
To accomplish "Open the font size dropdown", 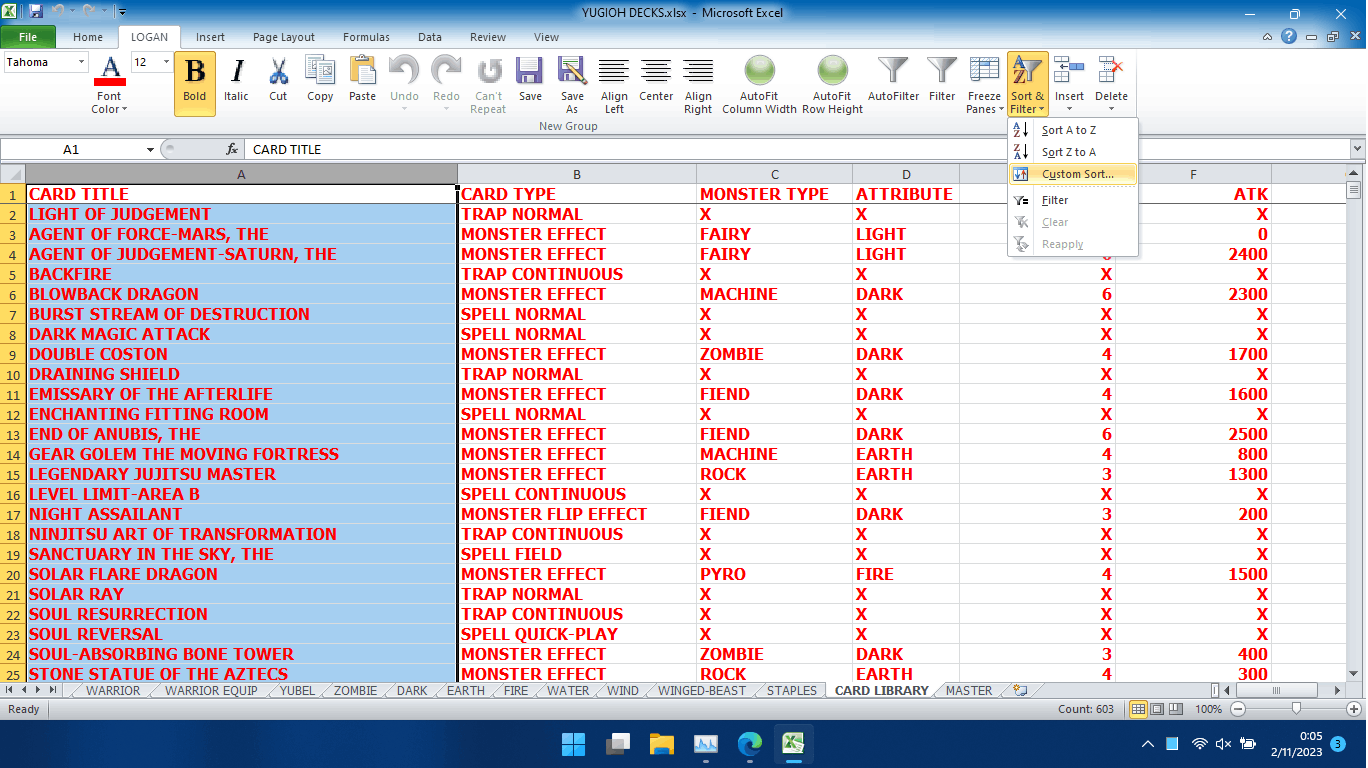I will pos(167,62).
